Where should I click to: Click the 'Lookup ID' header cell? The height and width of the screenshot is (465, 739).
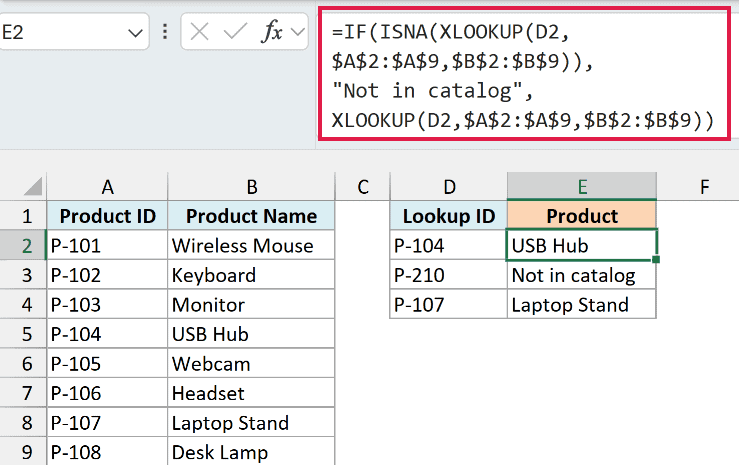[x=449, y=216]
